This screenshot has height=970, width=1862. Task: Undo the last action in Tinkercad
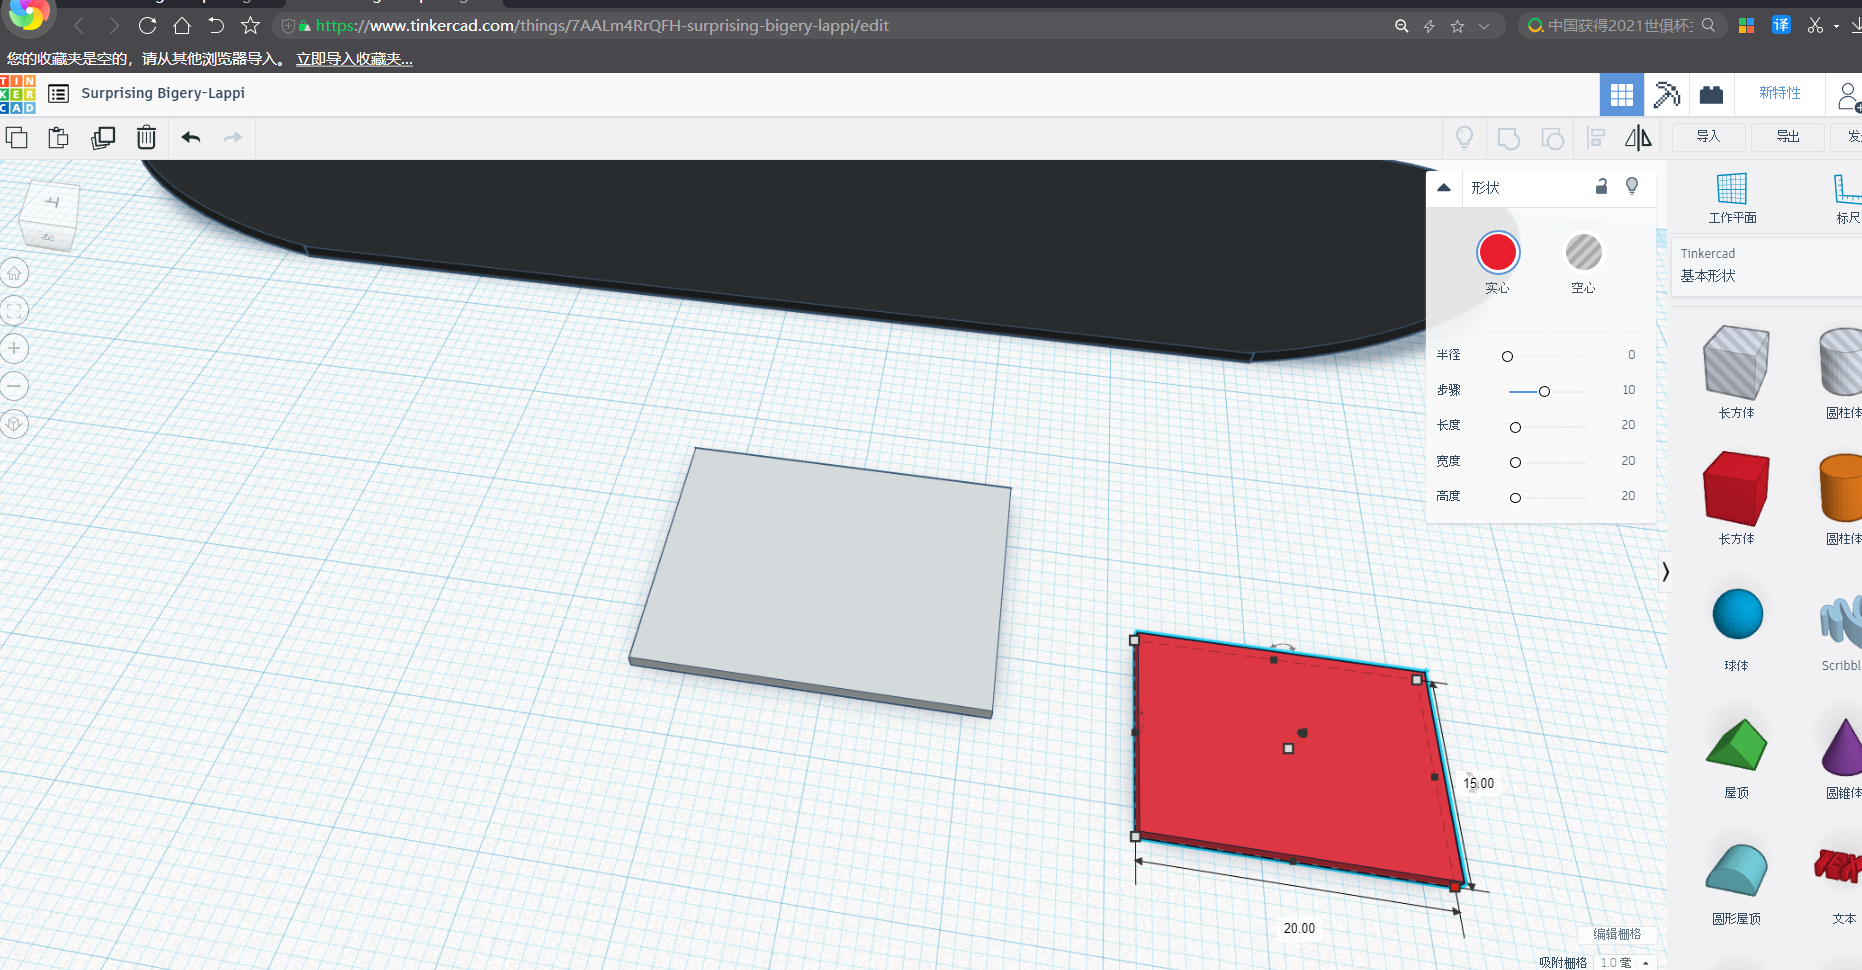[x=191, y=137]
